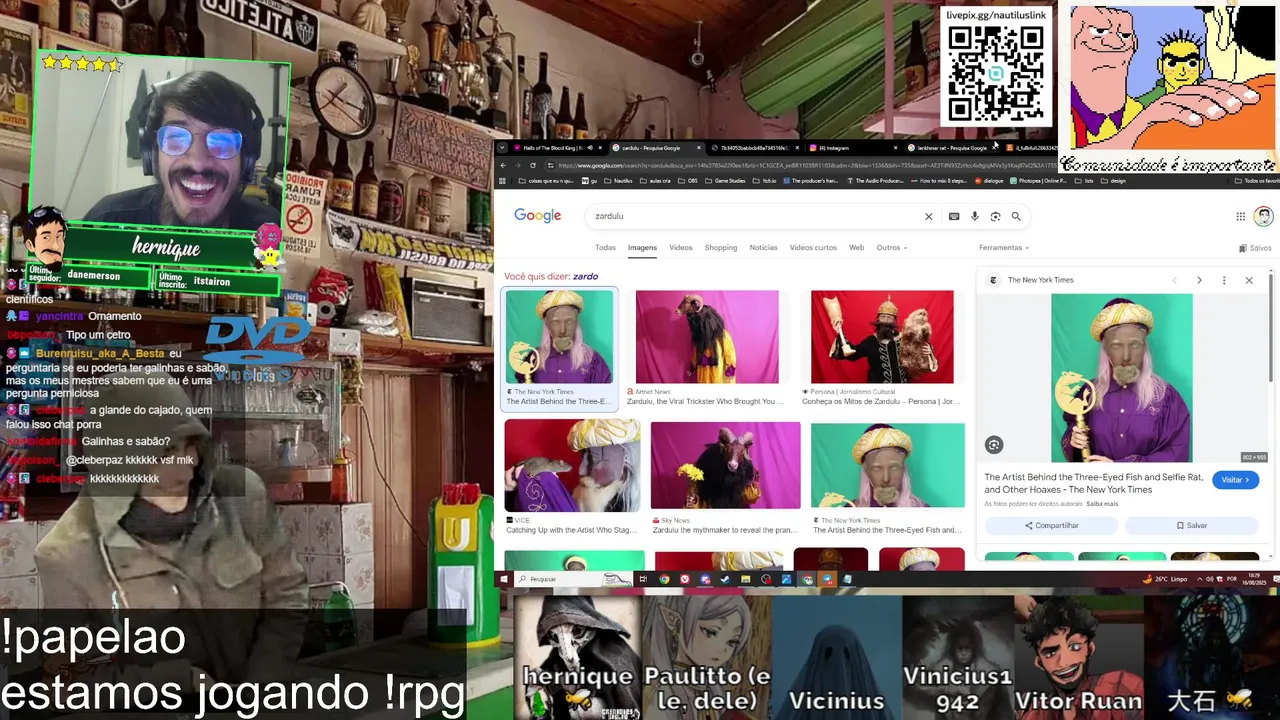Reload the page in the browser toolbar
Screen dimensions: 1280x720
(x=533, y=165)
